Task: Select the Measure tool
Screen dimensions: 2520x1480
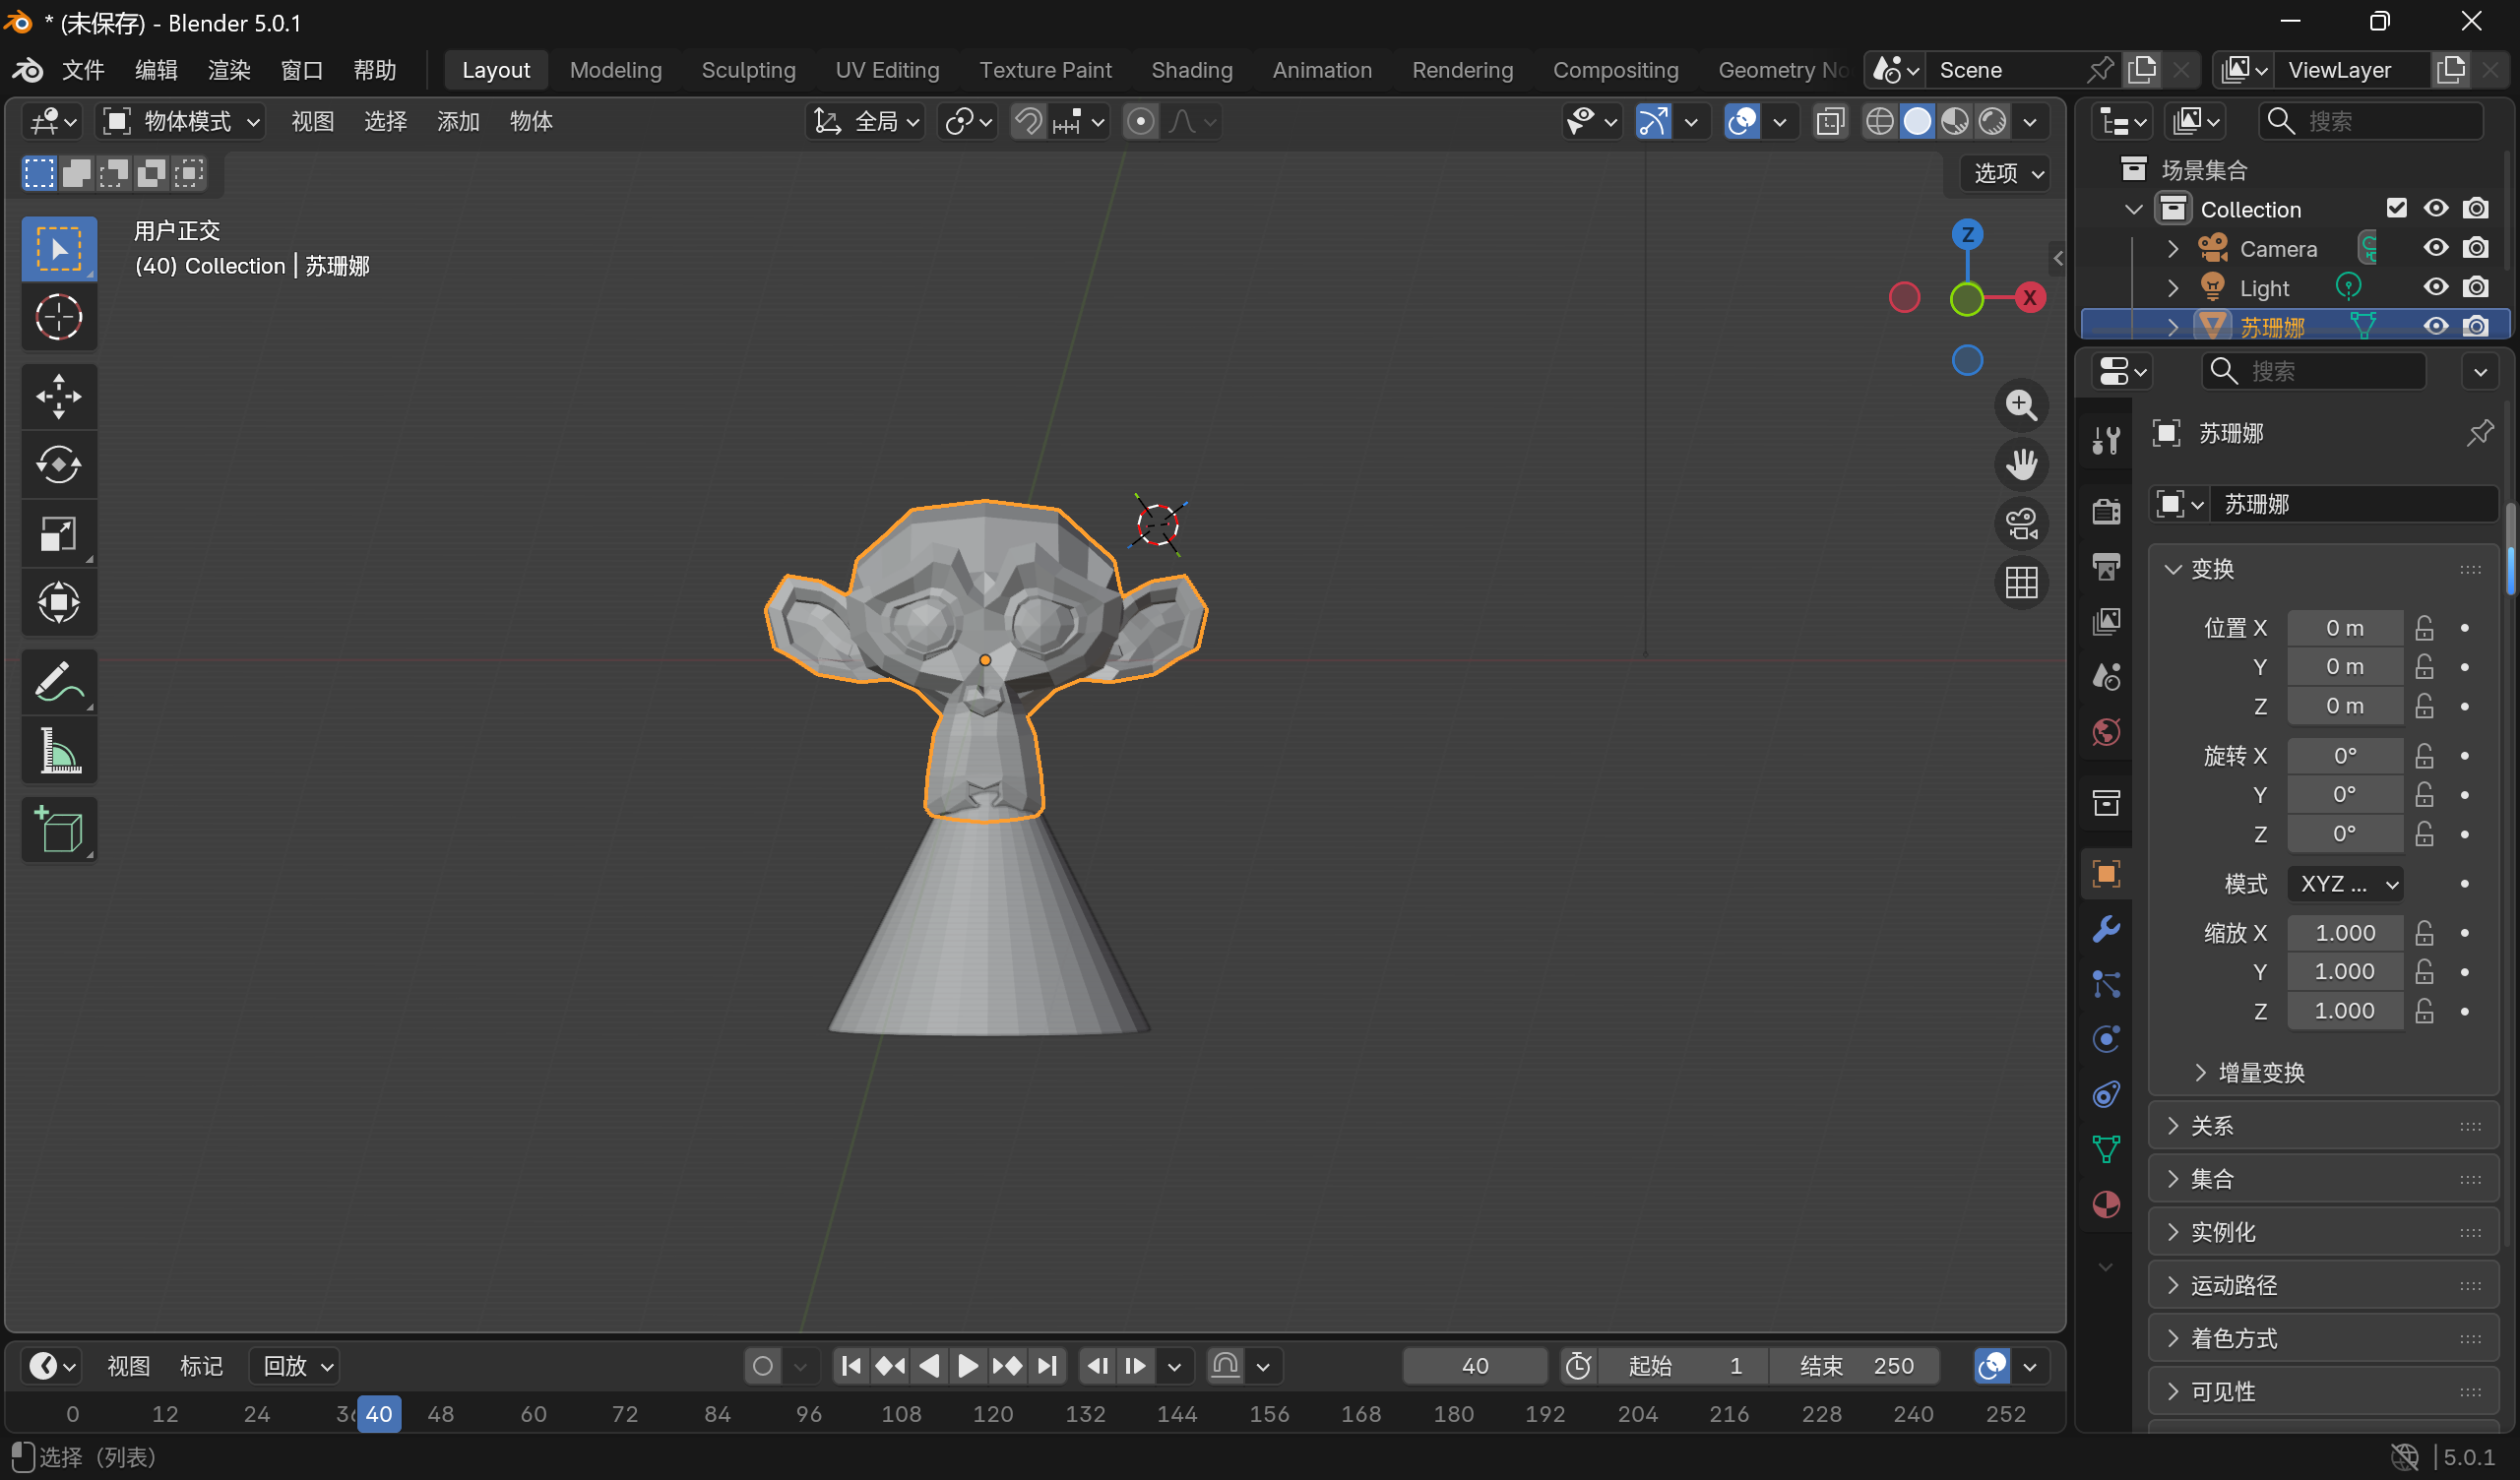Action: [58, 752]
